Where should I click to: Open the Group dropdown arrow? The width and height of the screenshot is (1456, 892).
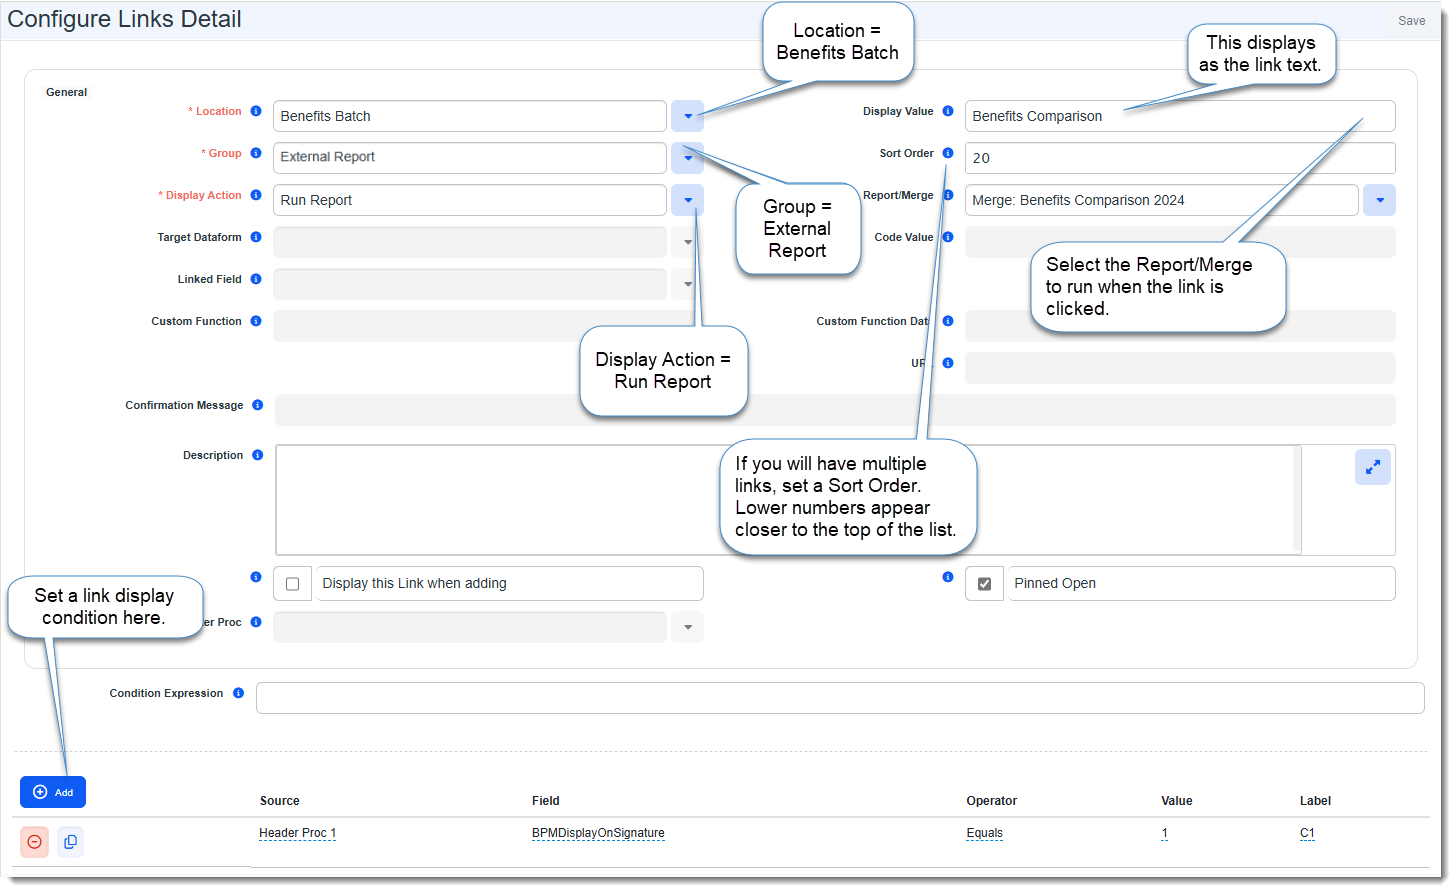click(x=688, y=158)
